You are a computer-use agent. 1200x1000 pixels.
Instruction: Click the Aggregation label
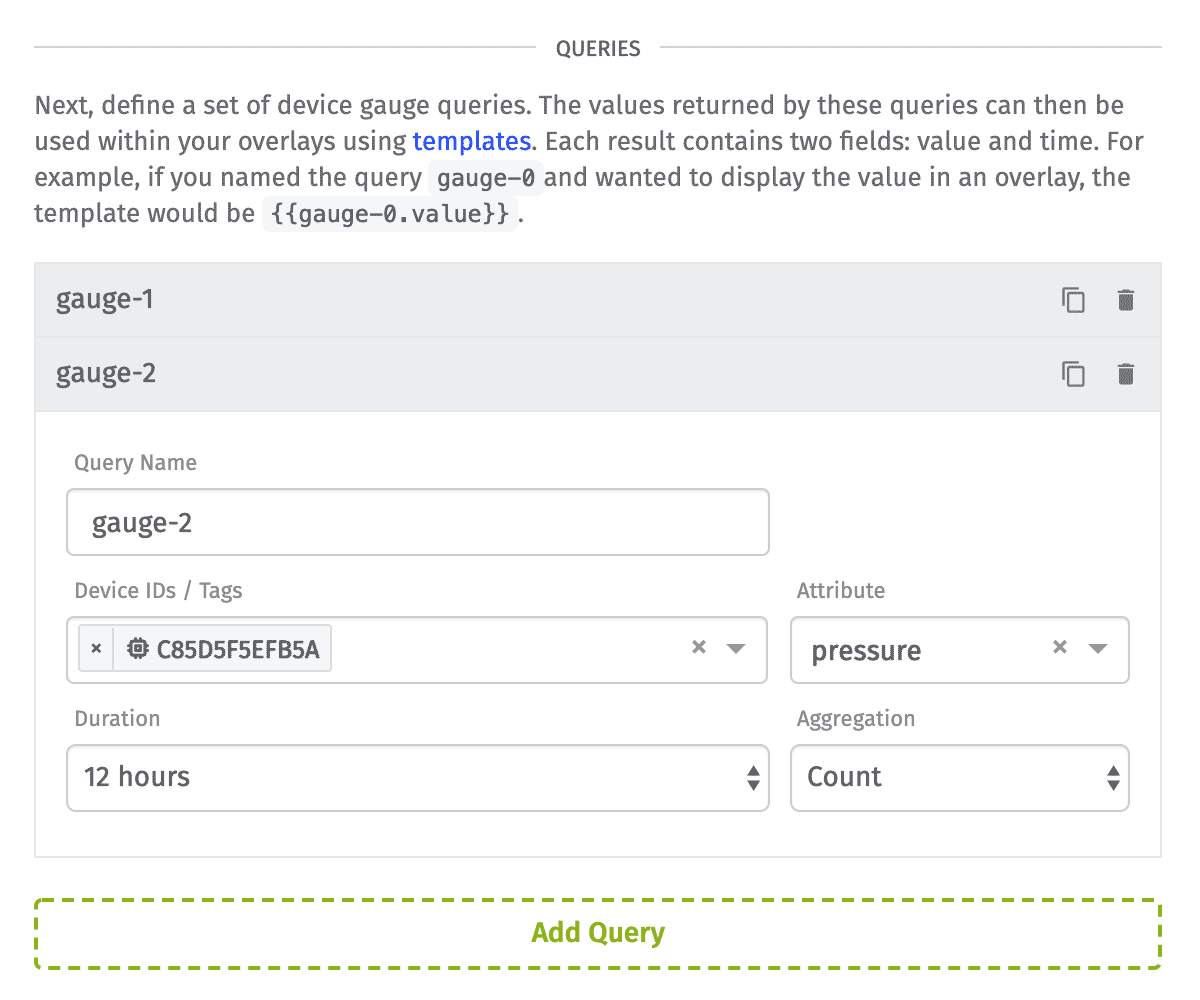click(856, 719)
